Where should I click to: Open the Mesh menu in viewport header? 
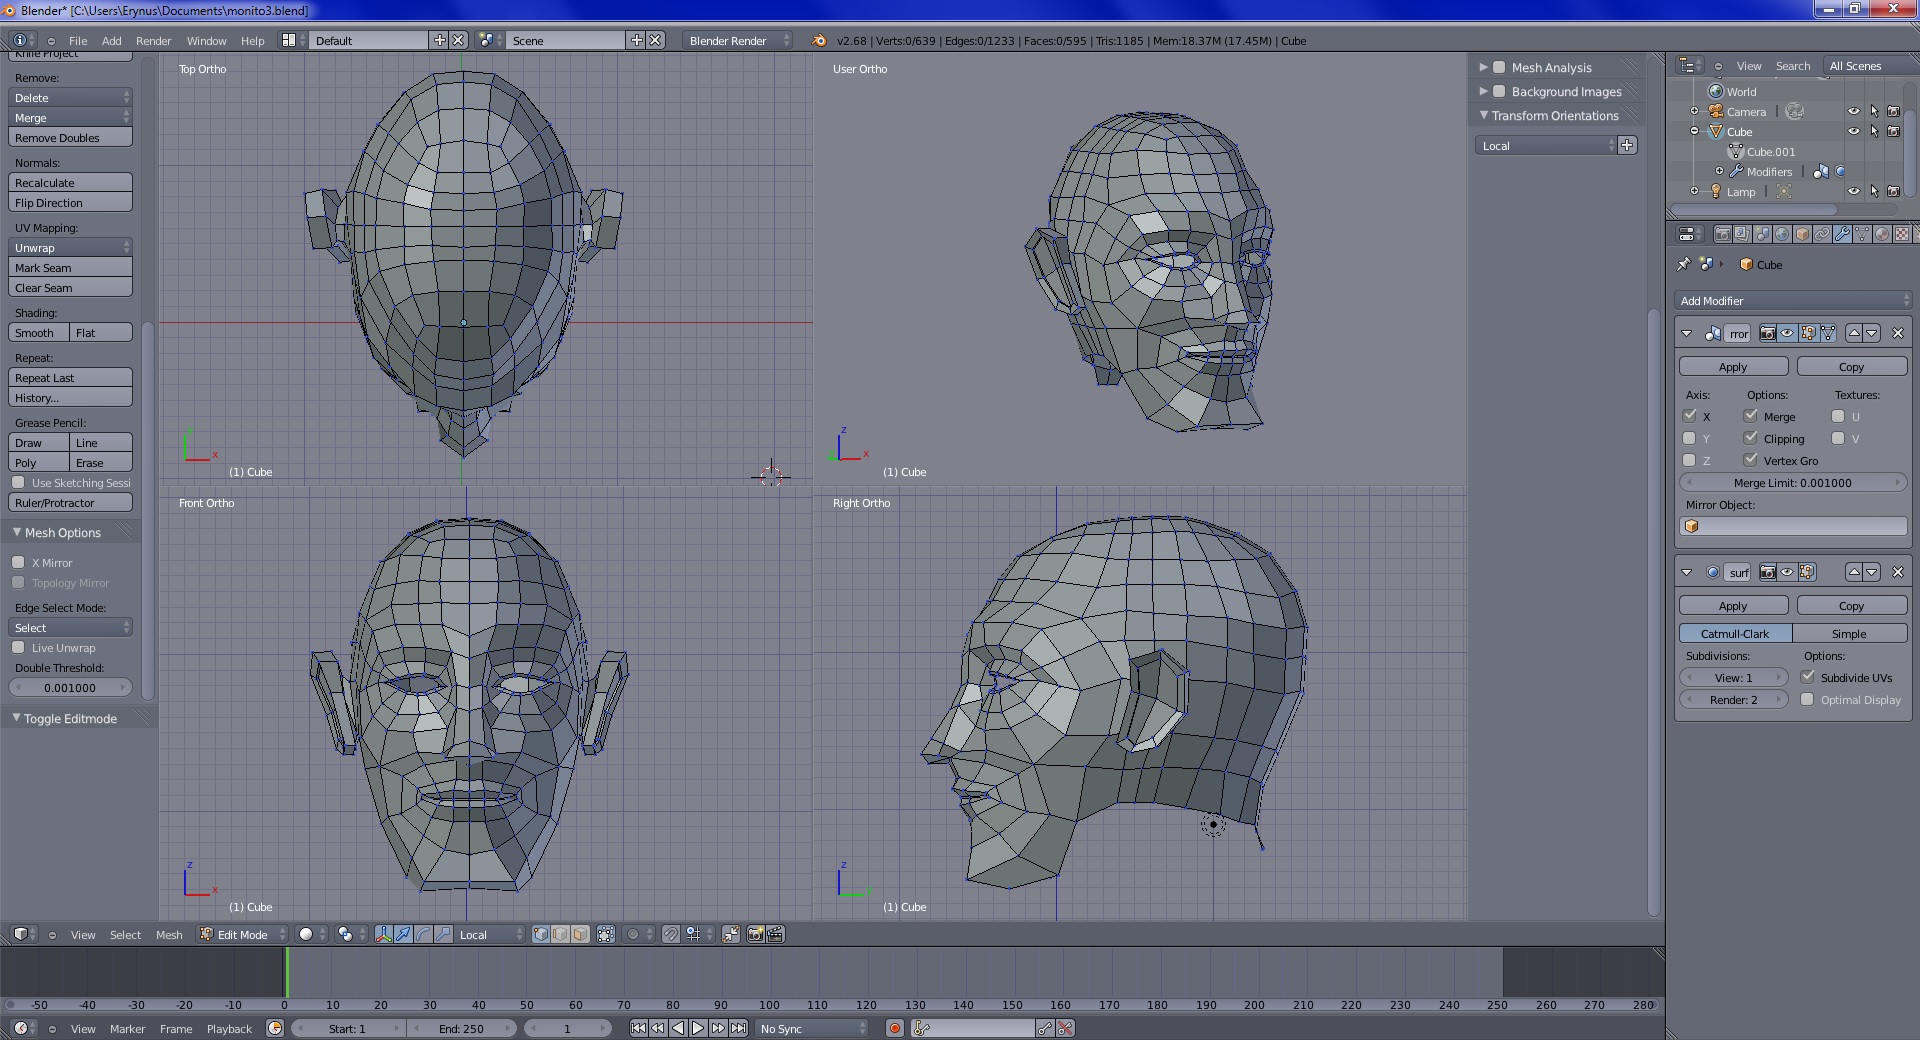click(x=169, y=934)
